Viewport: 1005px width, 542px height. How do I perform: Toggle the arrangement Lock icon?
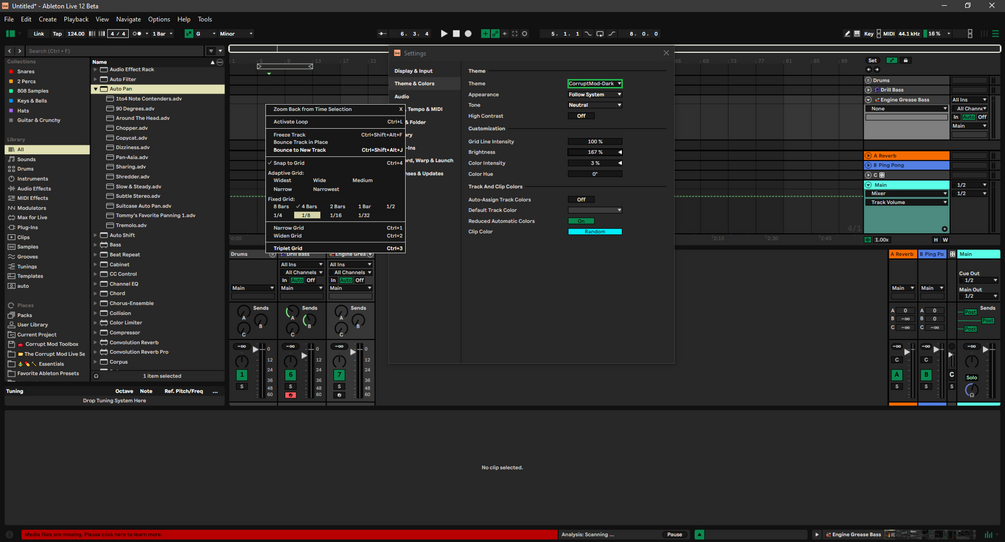tap(906, 60)
